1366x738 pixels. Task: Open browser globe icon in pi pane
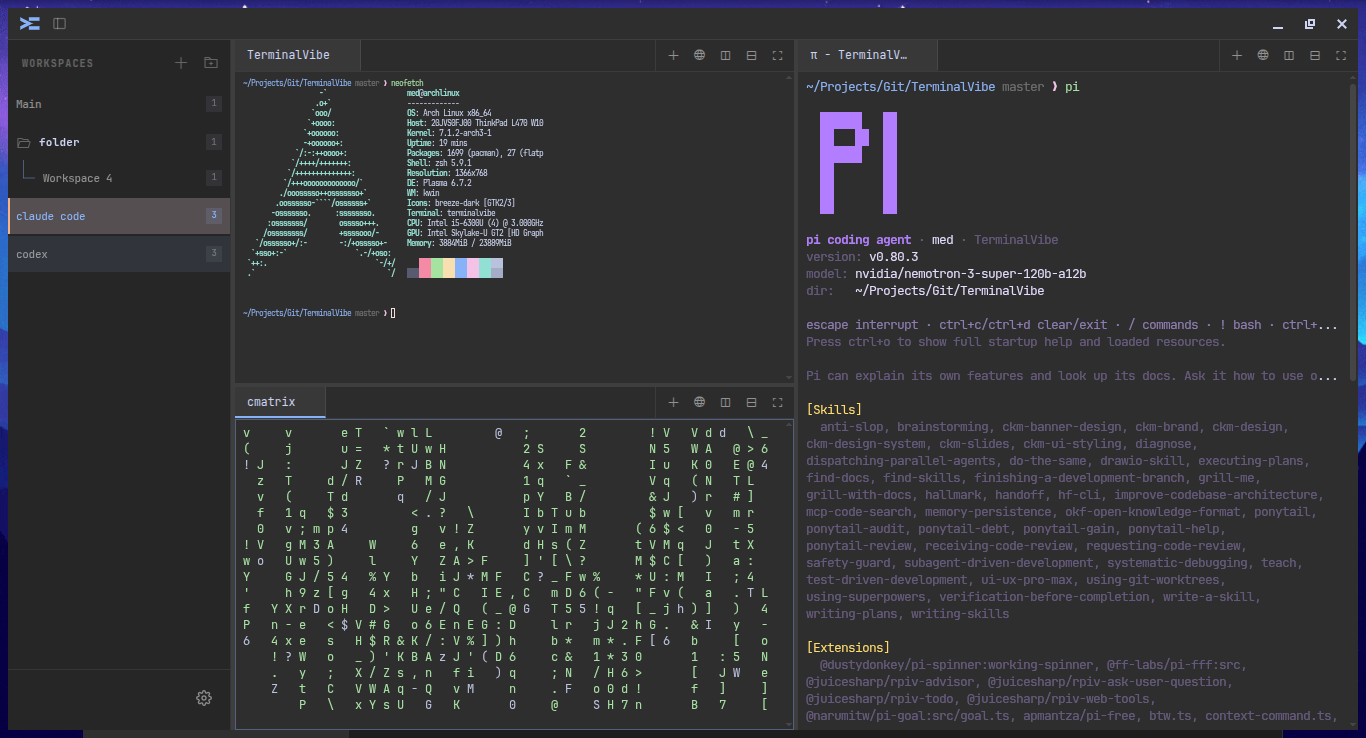click(x=1263, y=55)
